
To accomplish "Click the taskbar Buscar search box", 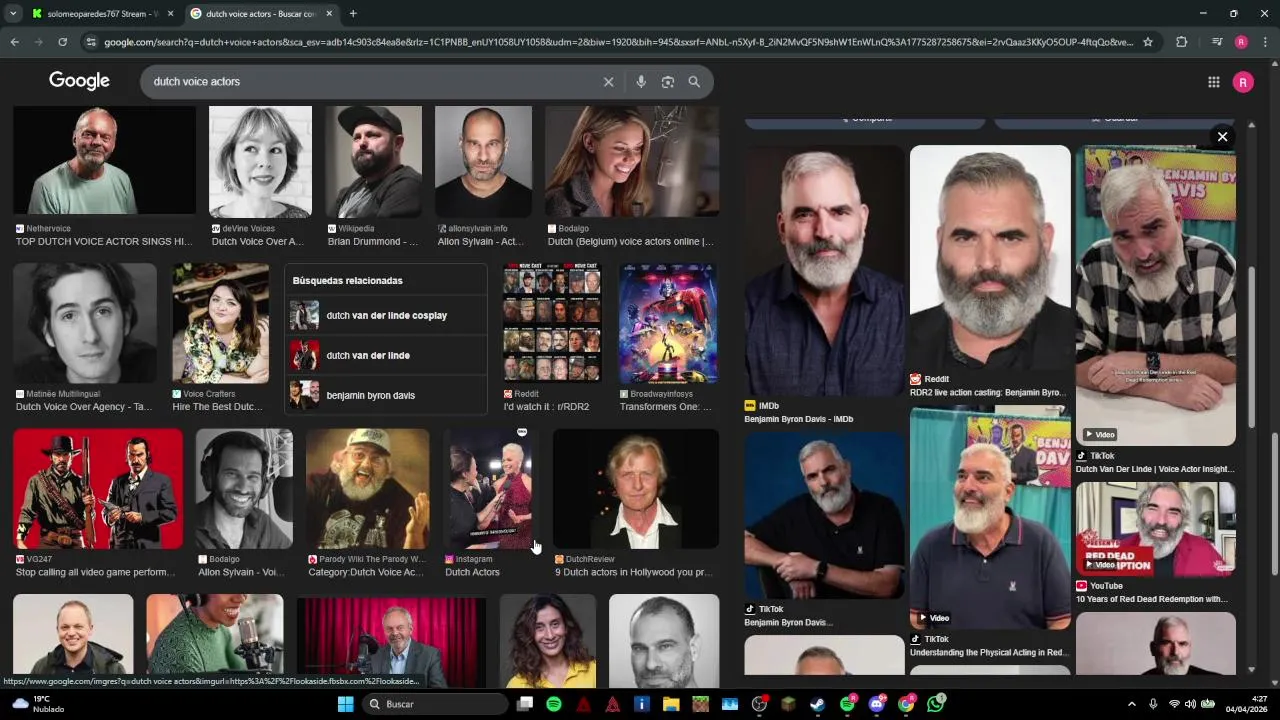I will 435,704.
